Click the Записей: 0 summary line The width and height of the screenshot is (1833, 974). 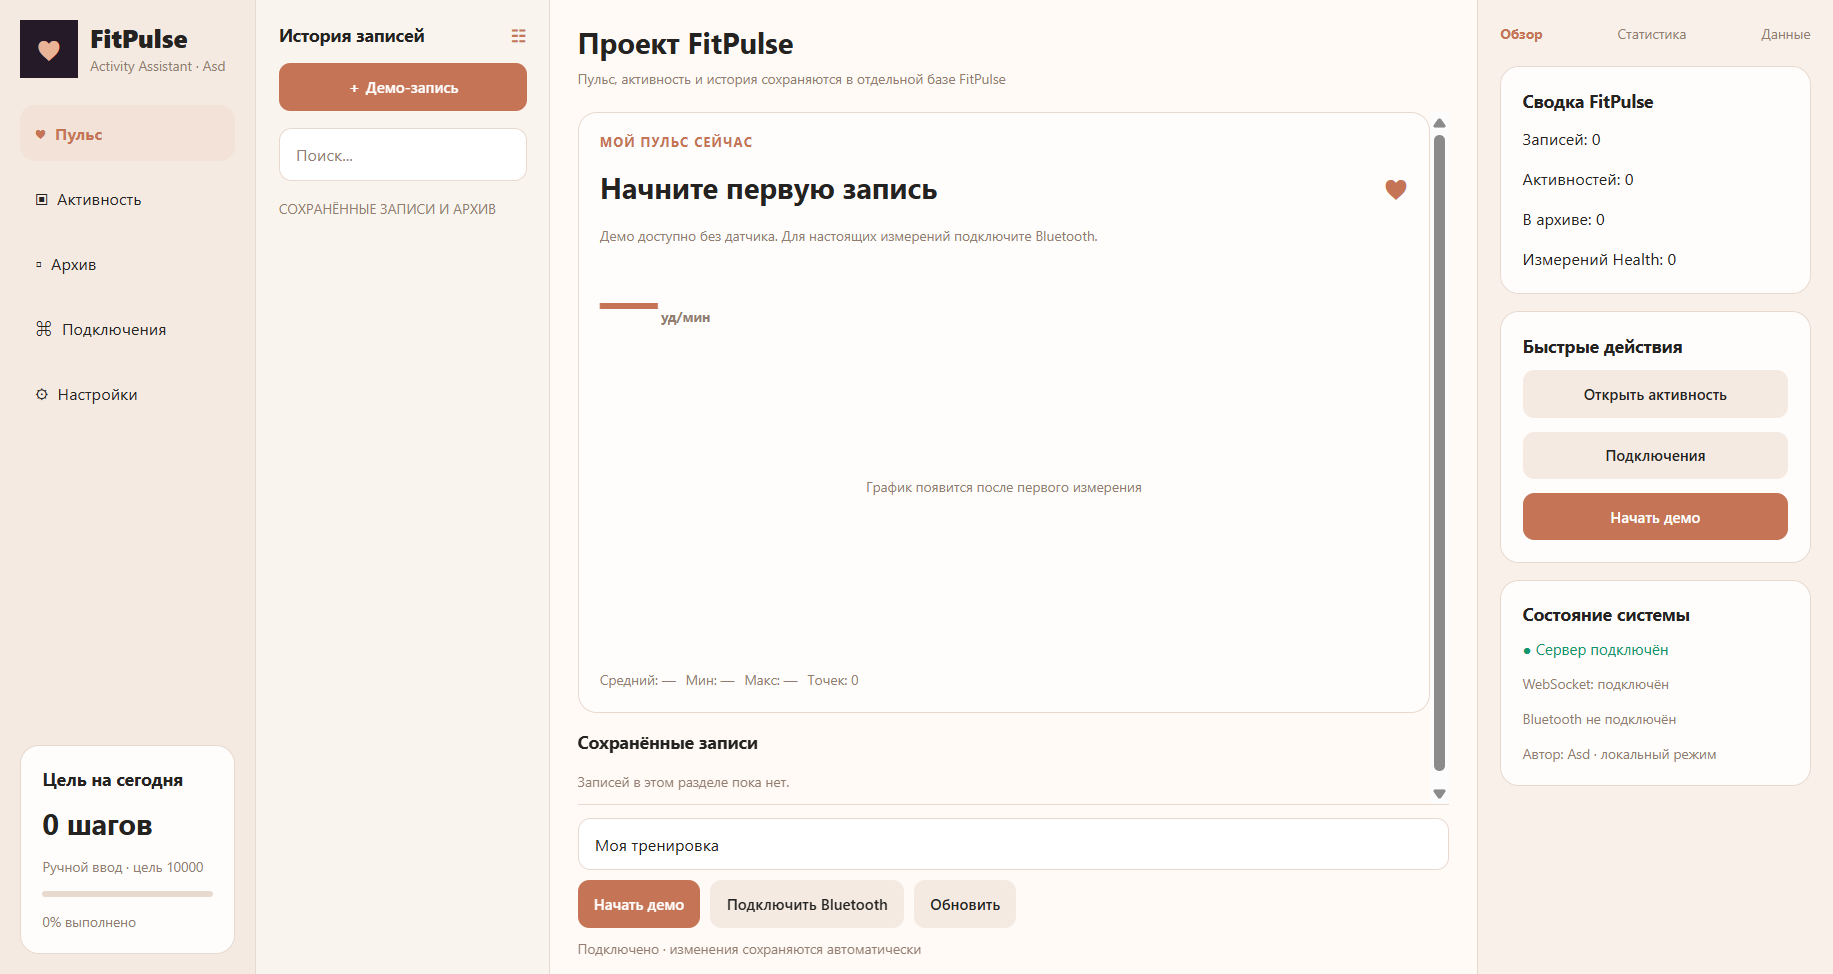(x=1561, y=140)
